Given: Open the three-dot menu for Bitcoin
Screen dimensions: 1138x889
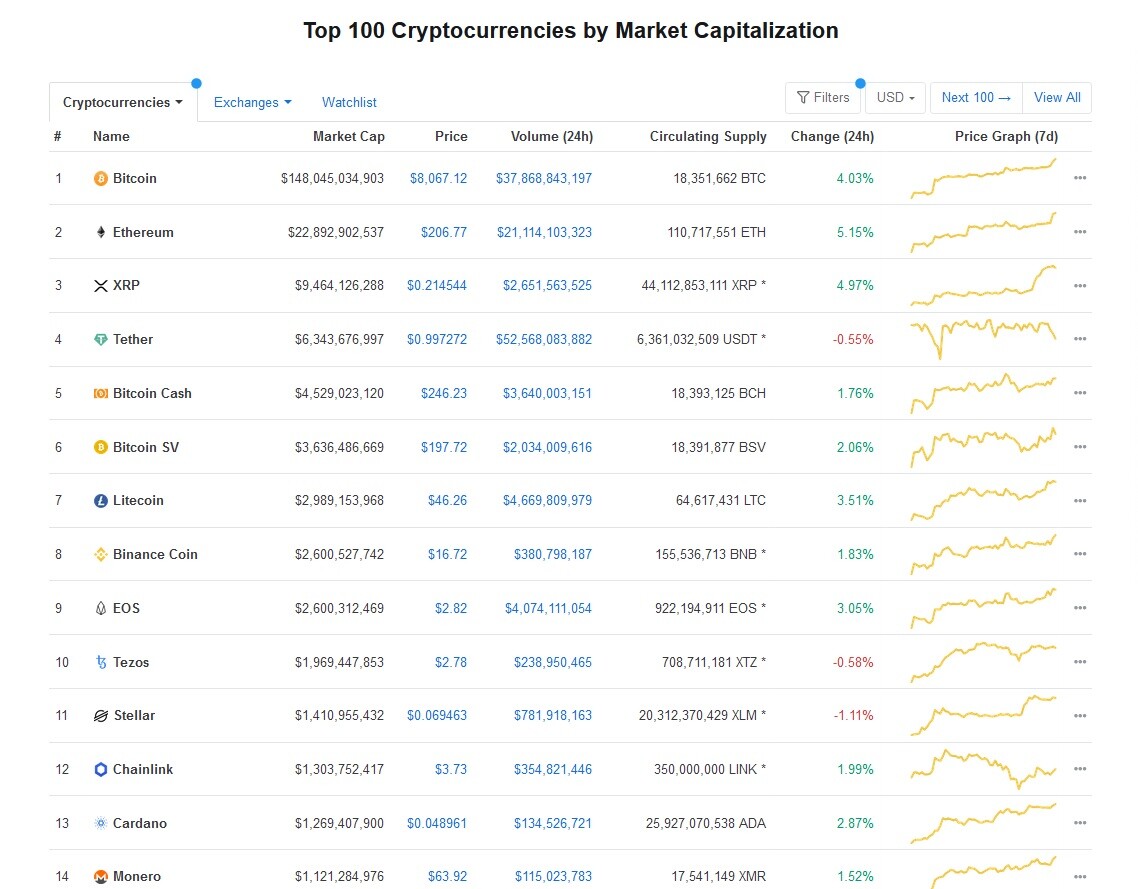Looking at the screenshot, I should point(1080,178).
